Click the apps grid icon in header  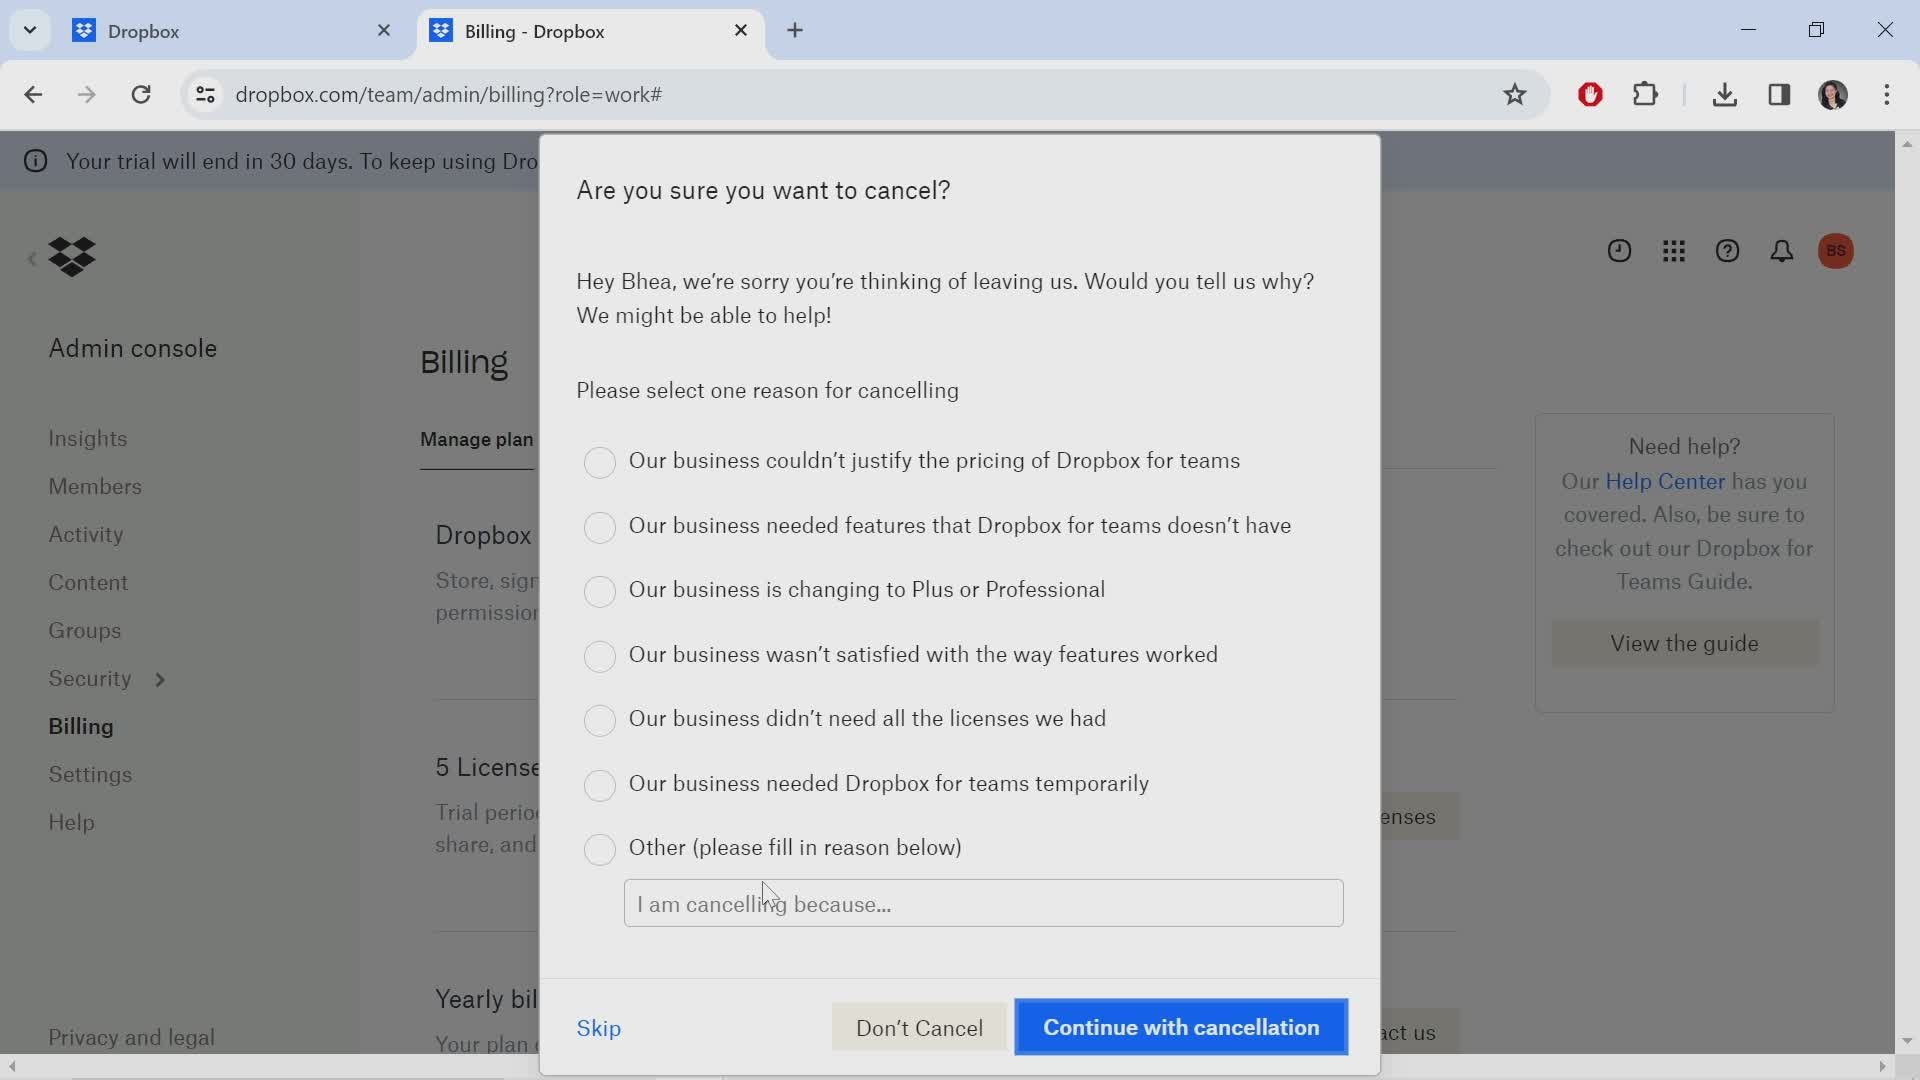pyautogui.click(x=1675, y=251)
